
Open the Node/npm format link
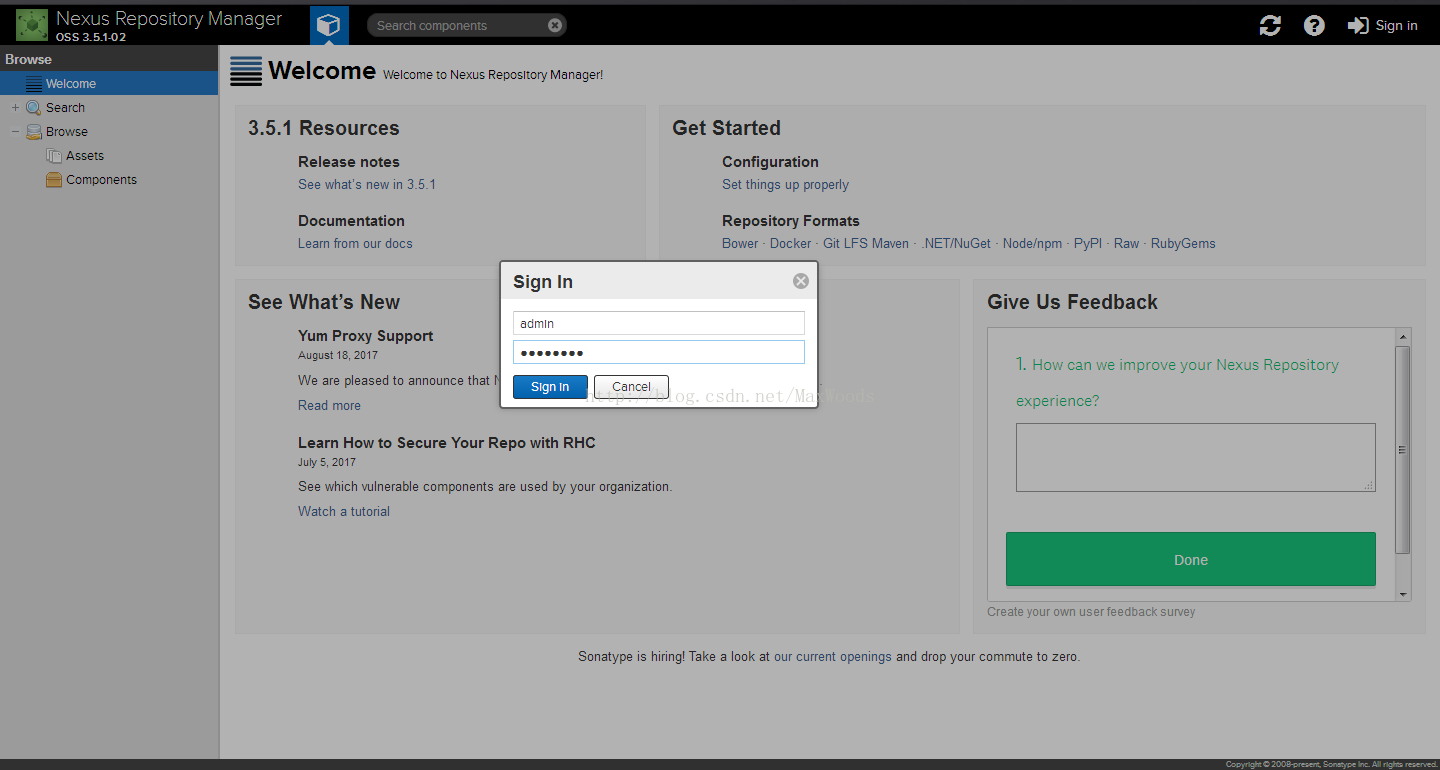point(1032,244)
